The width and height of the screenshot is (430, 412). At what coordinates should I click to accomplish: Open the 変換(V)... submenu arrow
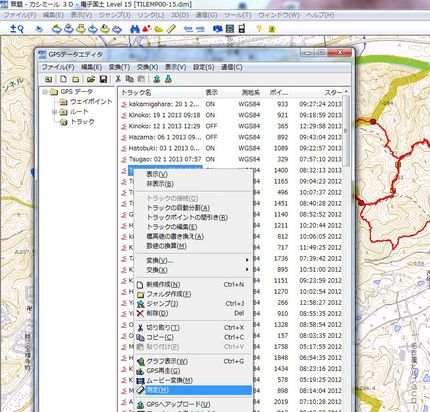point(247,260)
